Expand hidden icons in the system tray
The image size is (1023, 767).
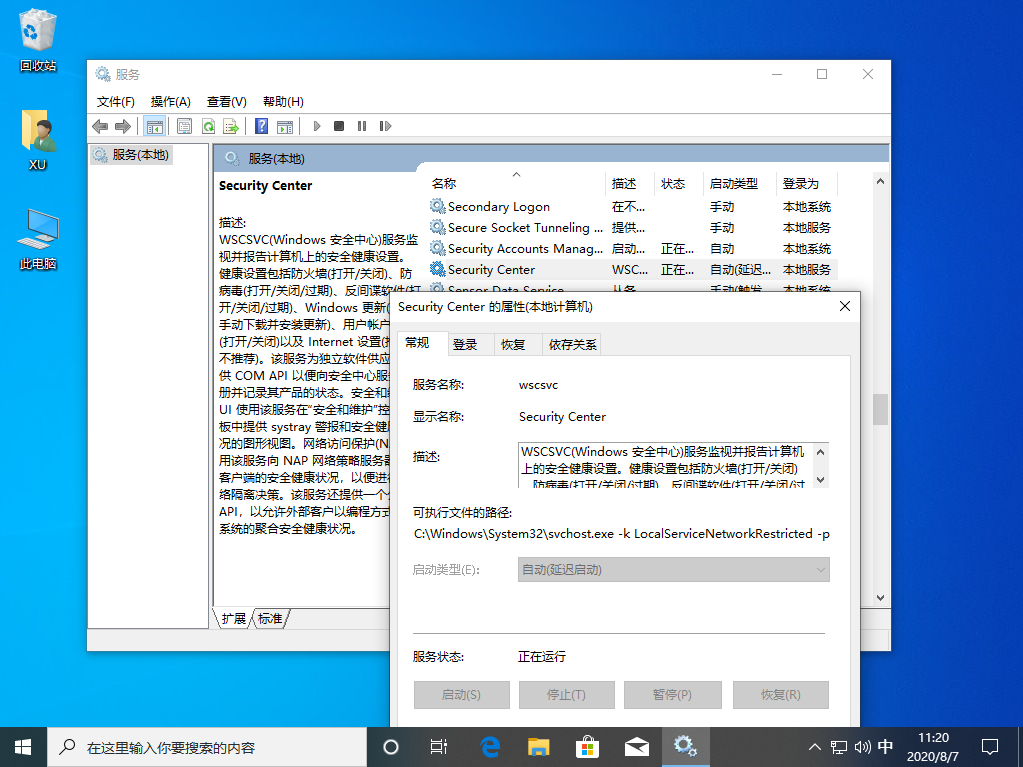point(814,746)
